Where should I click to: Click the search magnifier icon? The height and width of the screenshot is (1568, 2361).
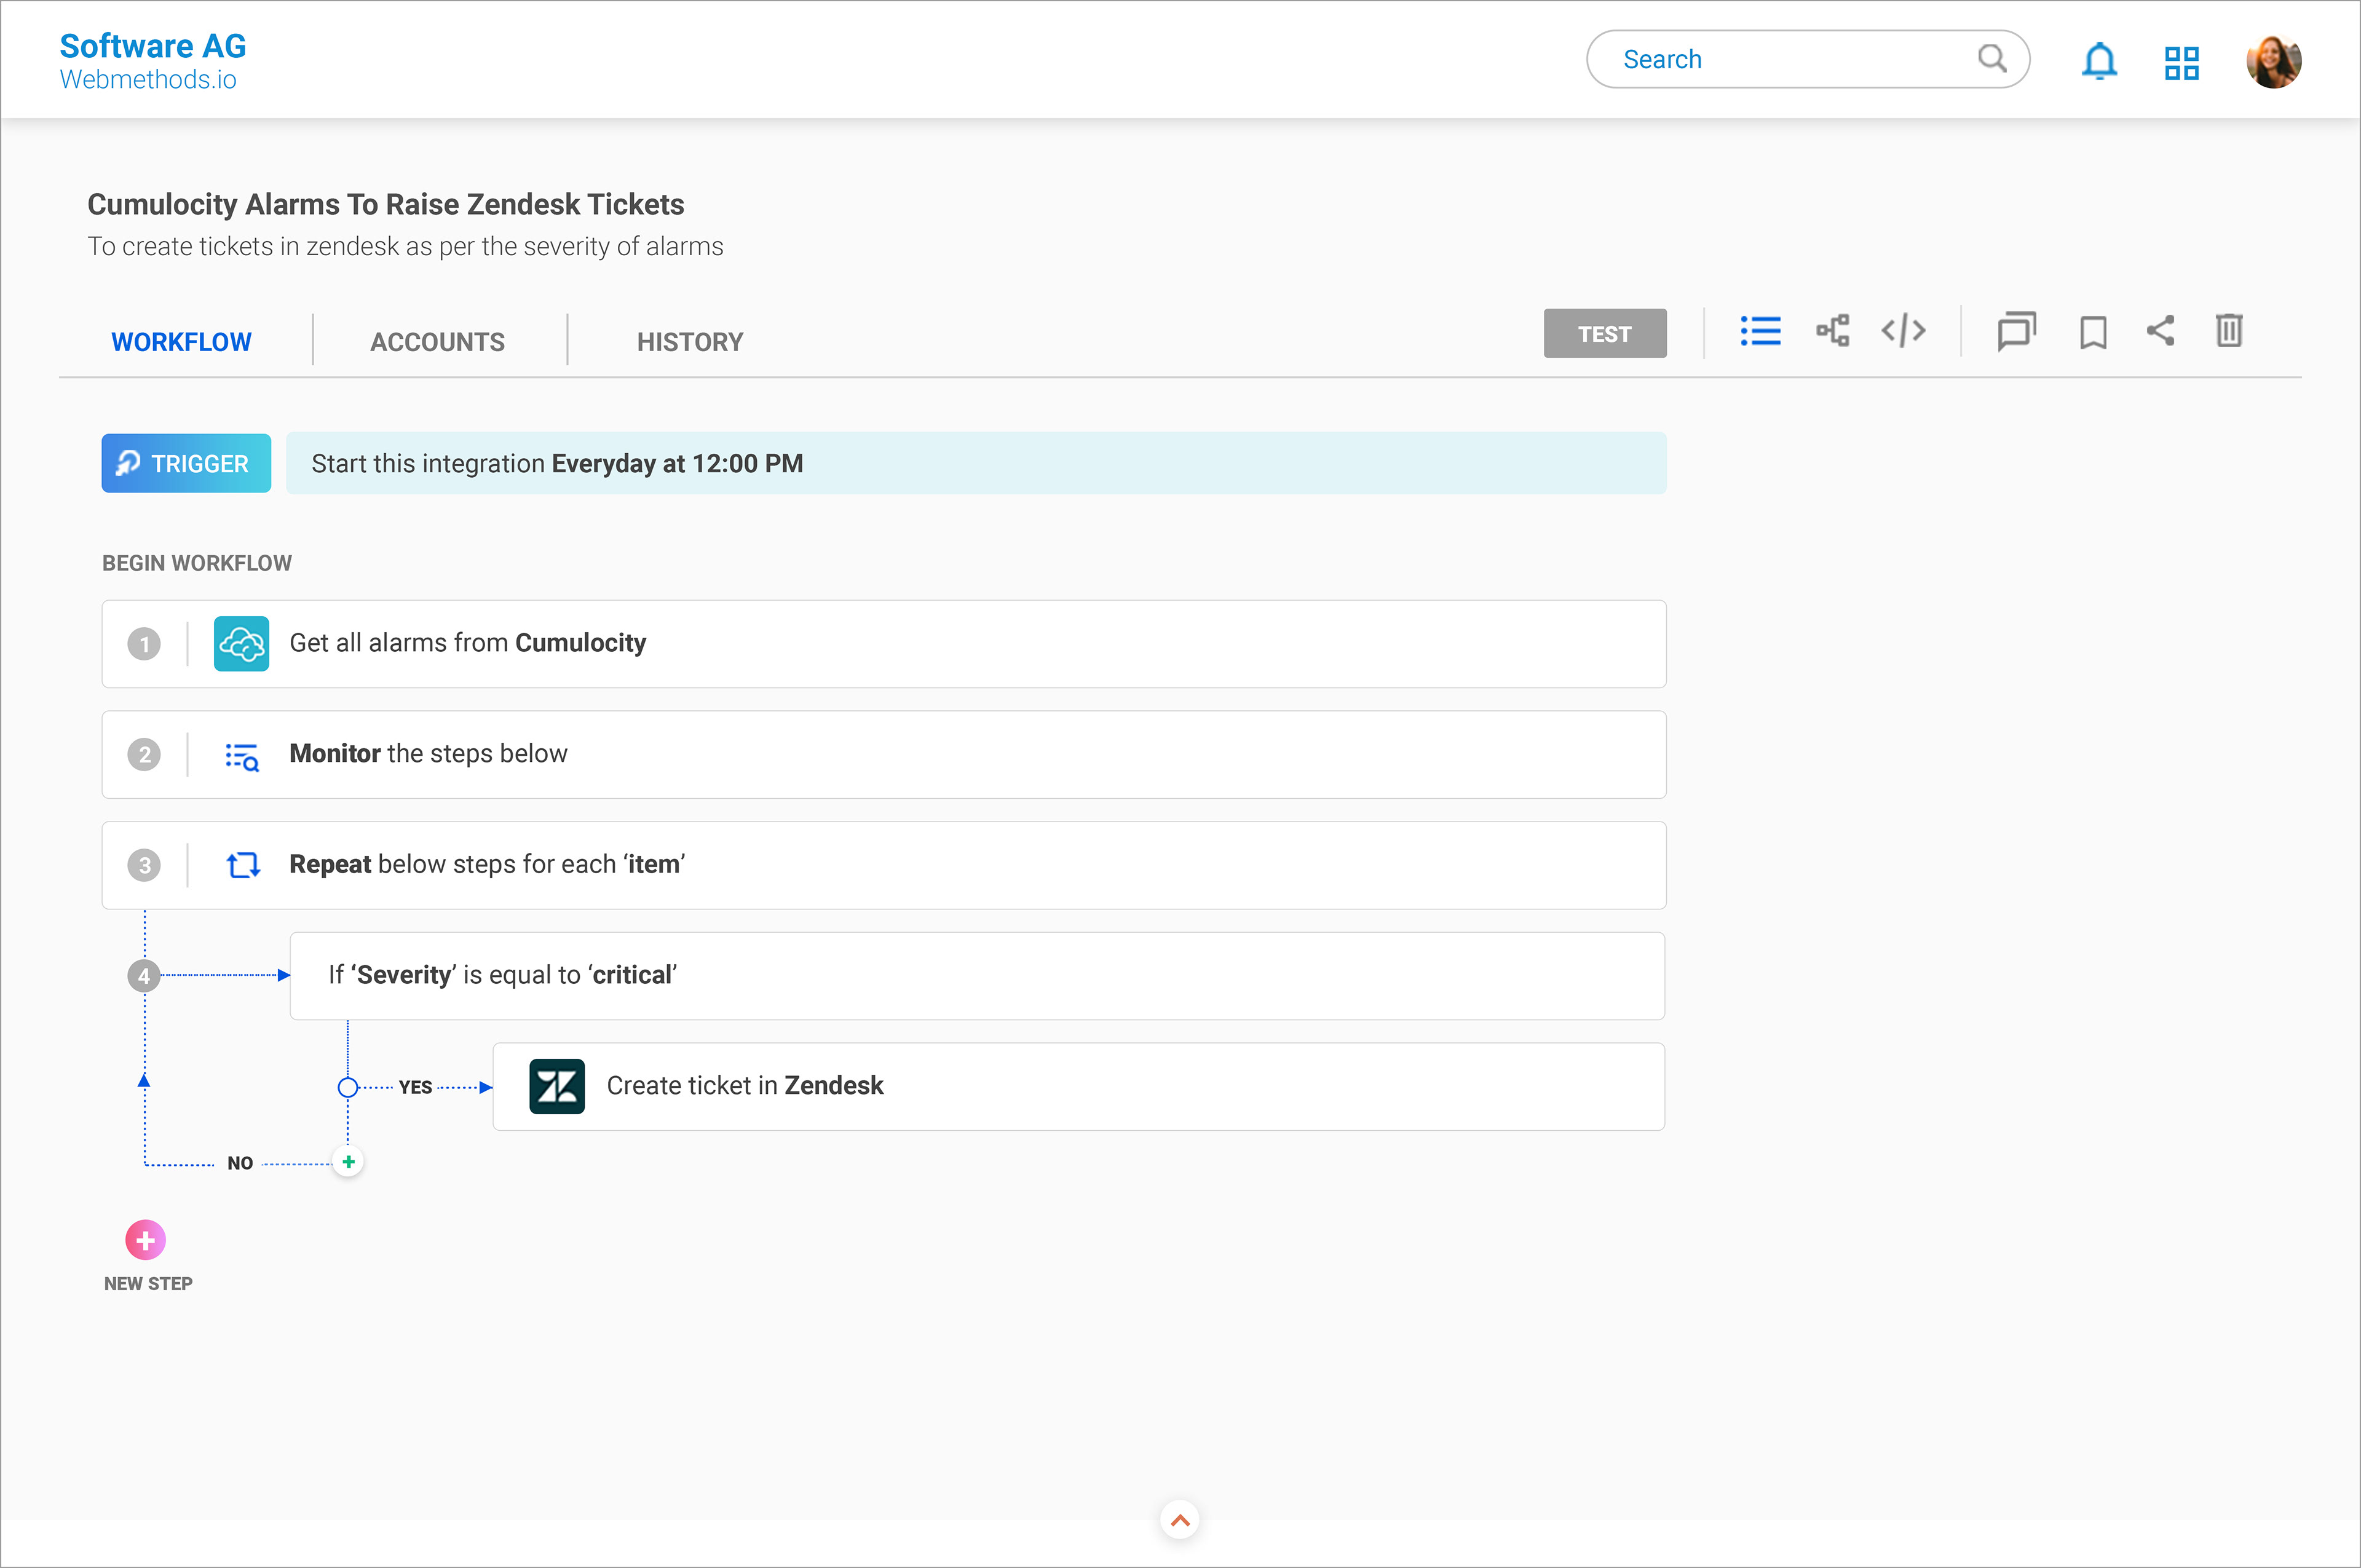coord(1992,59)
